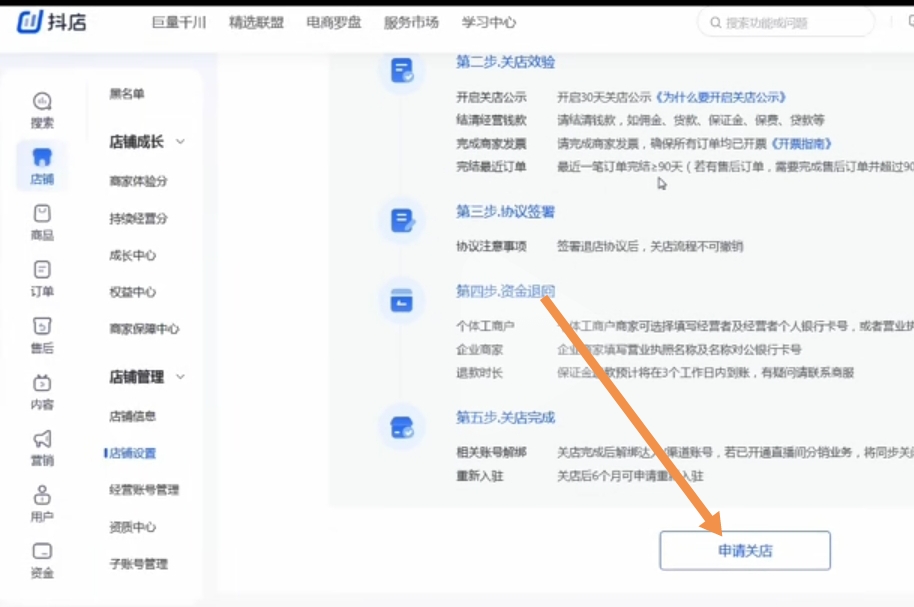Click the 第三步 协议签署 step icon
Screen dimensions: 914x607
(x=402, y=221)
